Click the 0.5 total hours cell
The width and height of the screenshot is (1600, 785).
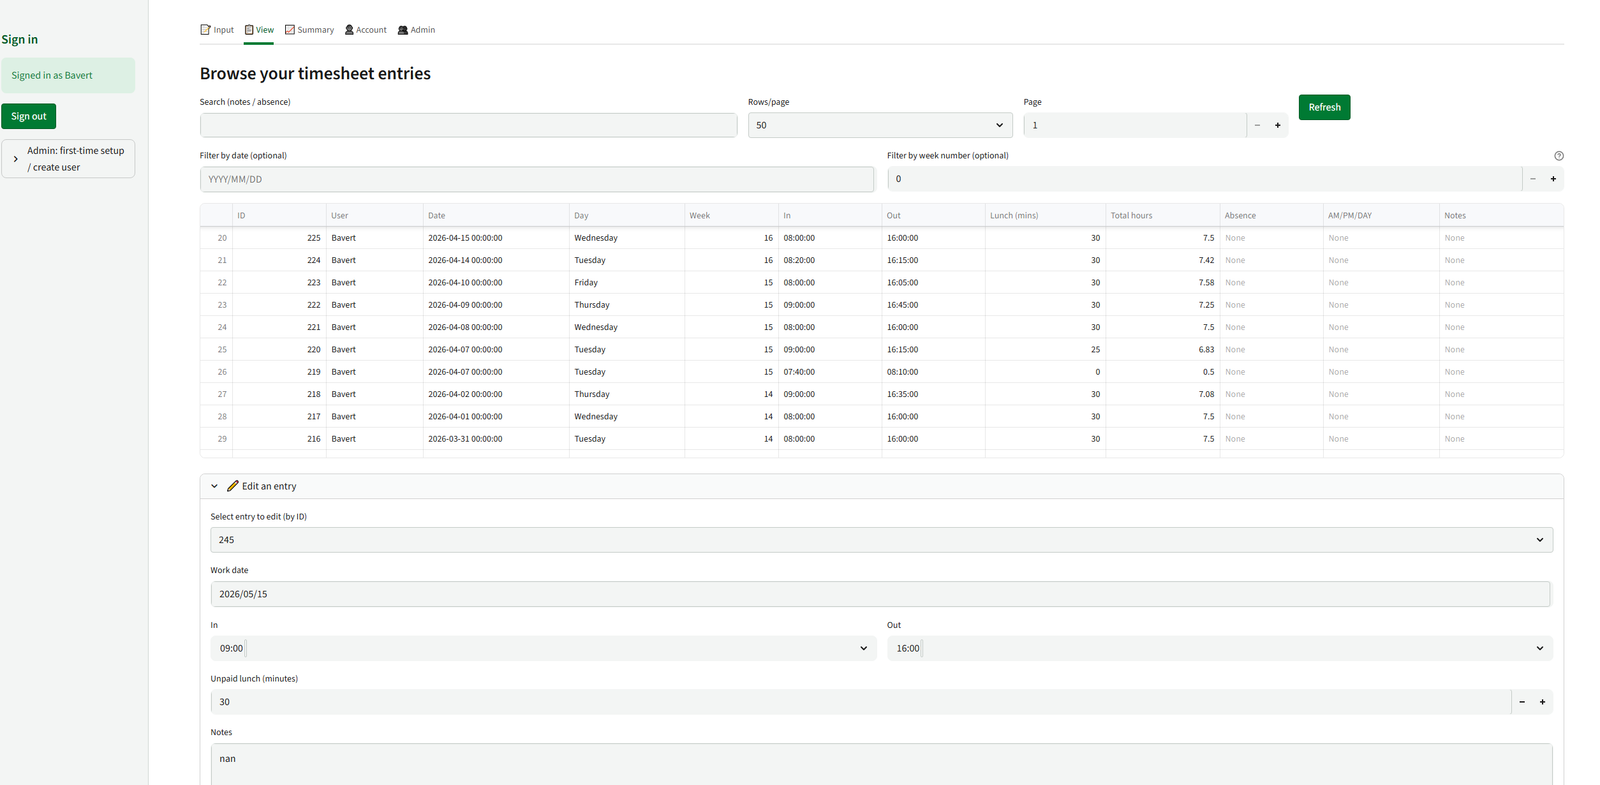[1162, 372]
